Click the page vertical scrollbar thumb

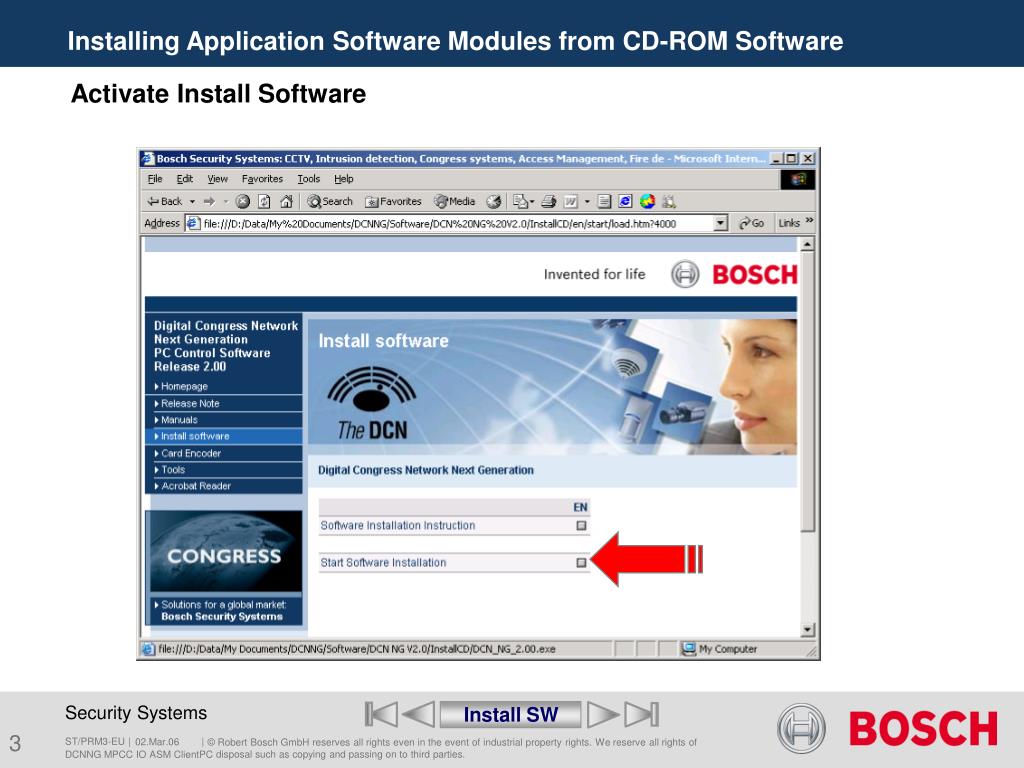[x=808, y=391]
